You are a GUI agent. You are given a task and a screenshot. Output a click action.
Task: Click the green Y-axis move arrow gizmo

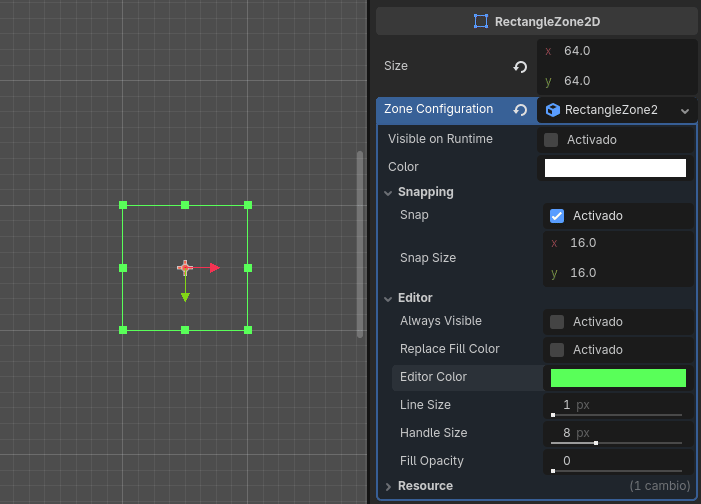[185, 297]
